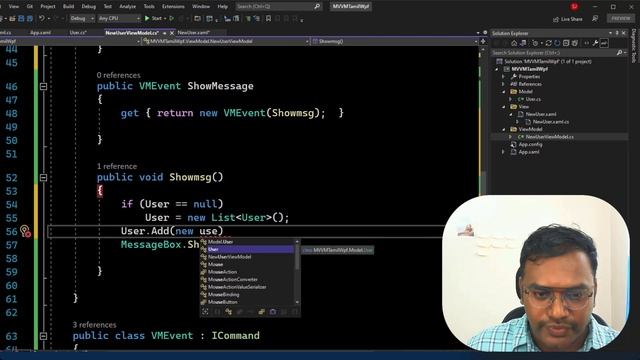
Task: Click the Undo arrow in the toolbar
Action: (41, 18)
